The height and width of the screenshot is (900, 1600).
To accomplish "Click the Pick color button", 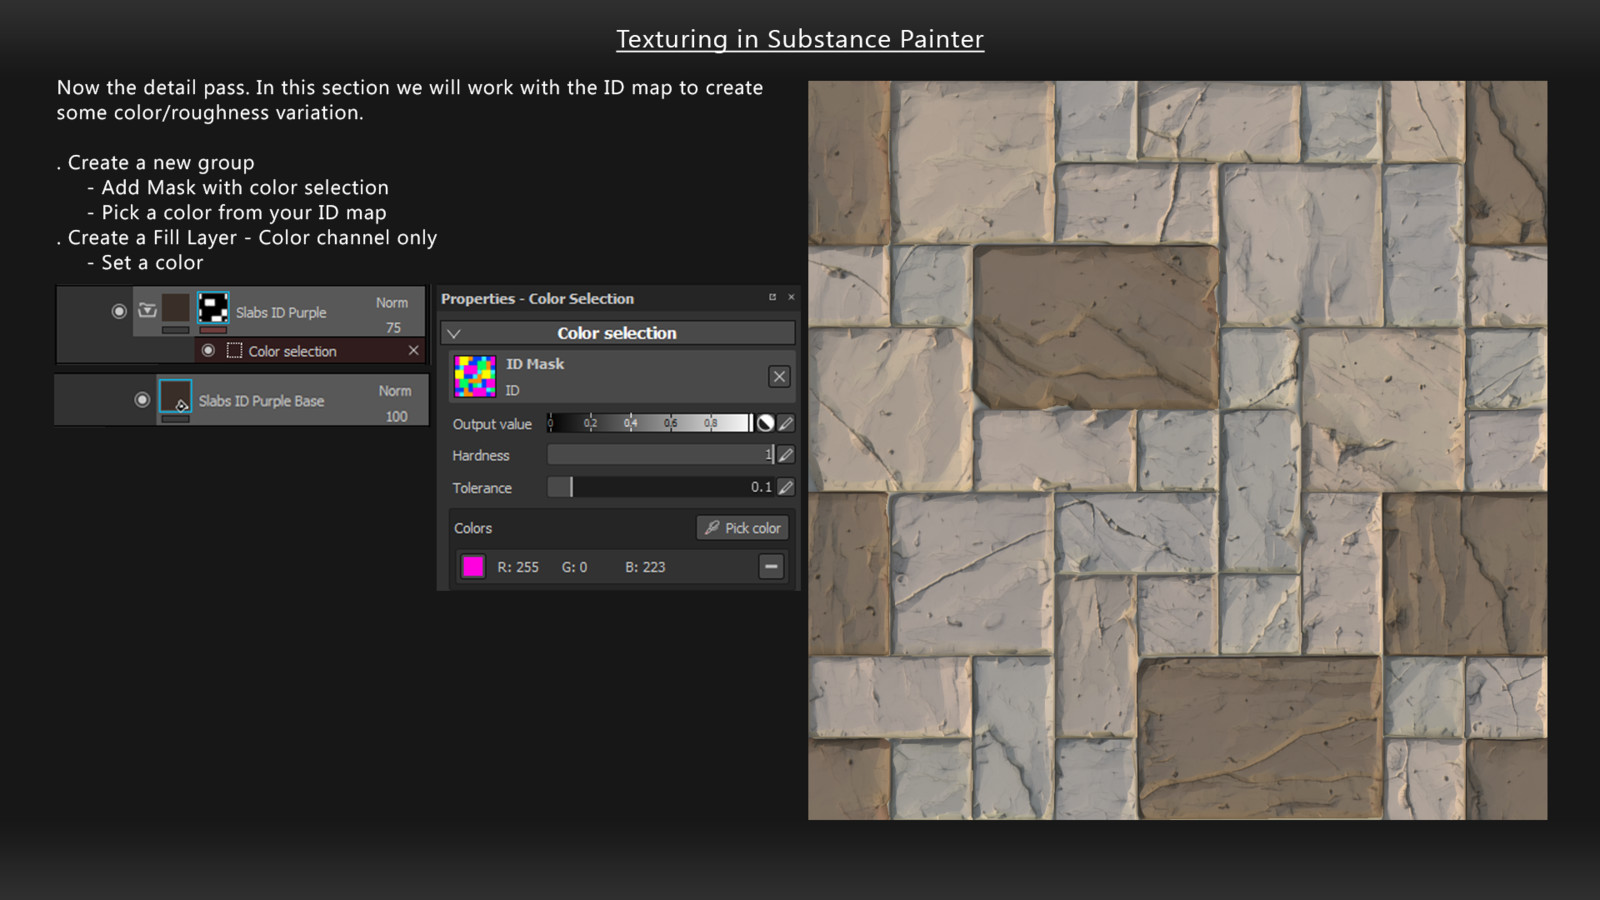I will pos(743,527).
